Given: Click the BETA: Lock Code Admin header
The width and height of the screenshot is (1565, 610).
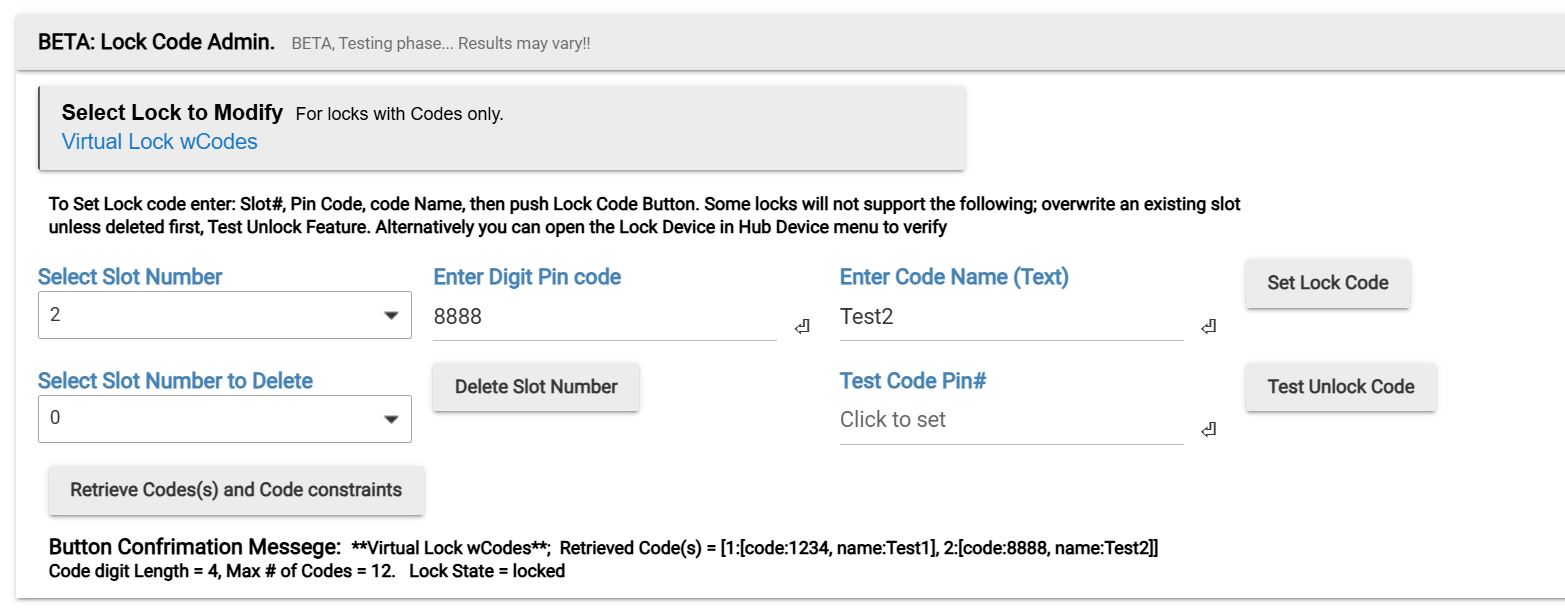Looking at the screenshot, I should (x=156, y=43).
